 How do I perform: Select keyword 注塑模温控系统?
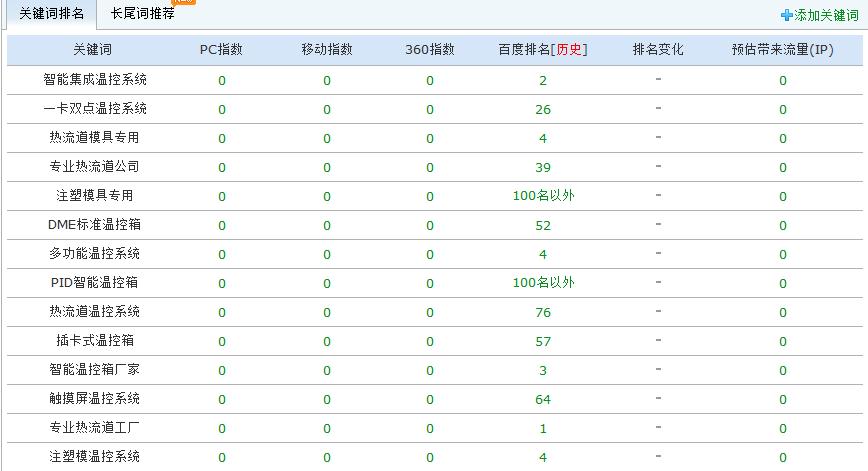click(x=95, y=457)
